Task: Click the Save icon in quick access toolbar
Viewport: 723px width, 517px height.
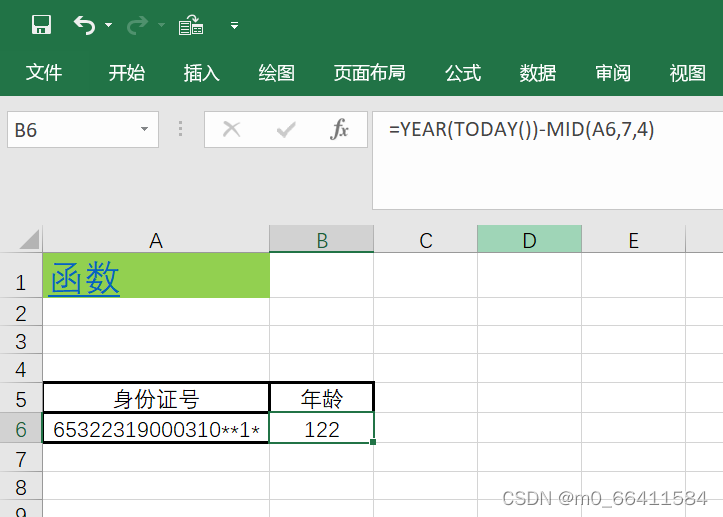Action: pyautogui.click(x=41, y=24)
